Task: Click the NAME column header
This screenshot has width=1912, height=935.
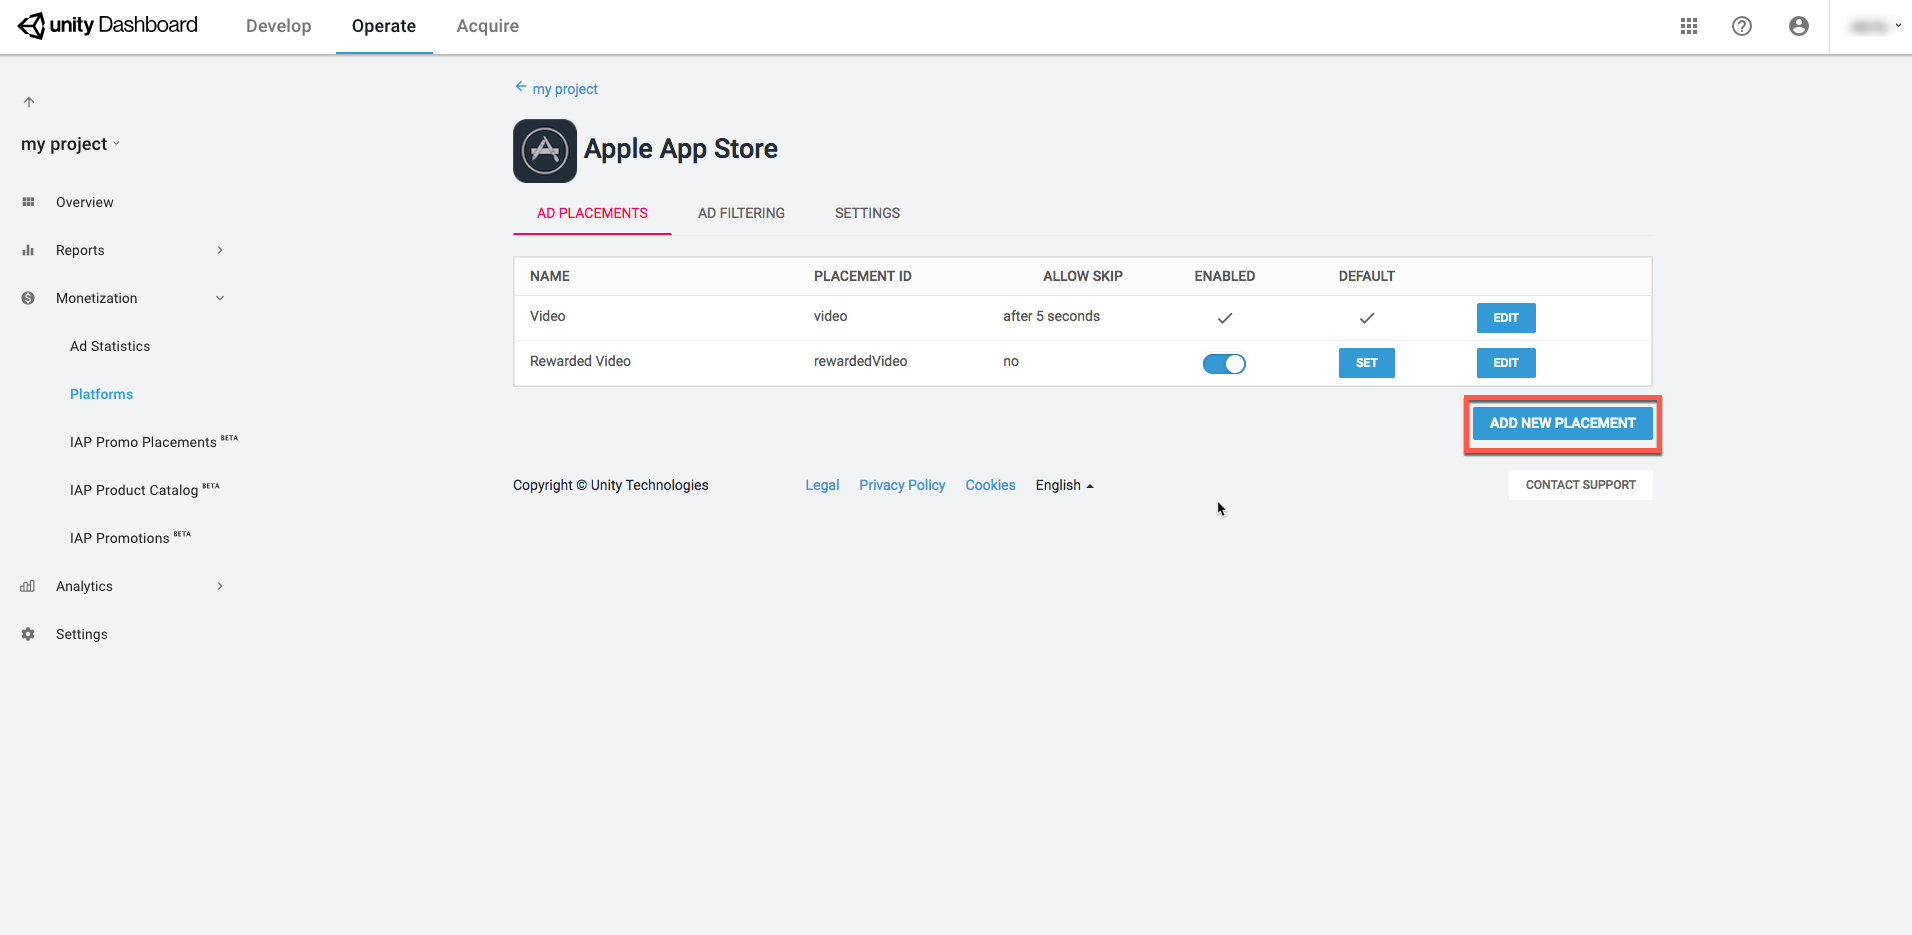Action: (550, 276)
